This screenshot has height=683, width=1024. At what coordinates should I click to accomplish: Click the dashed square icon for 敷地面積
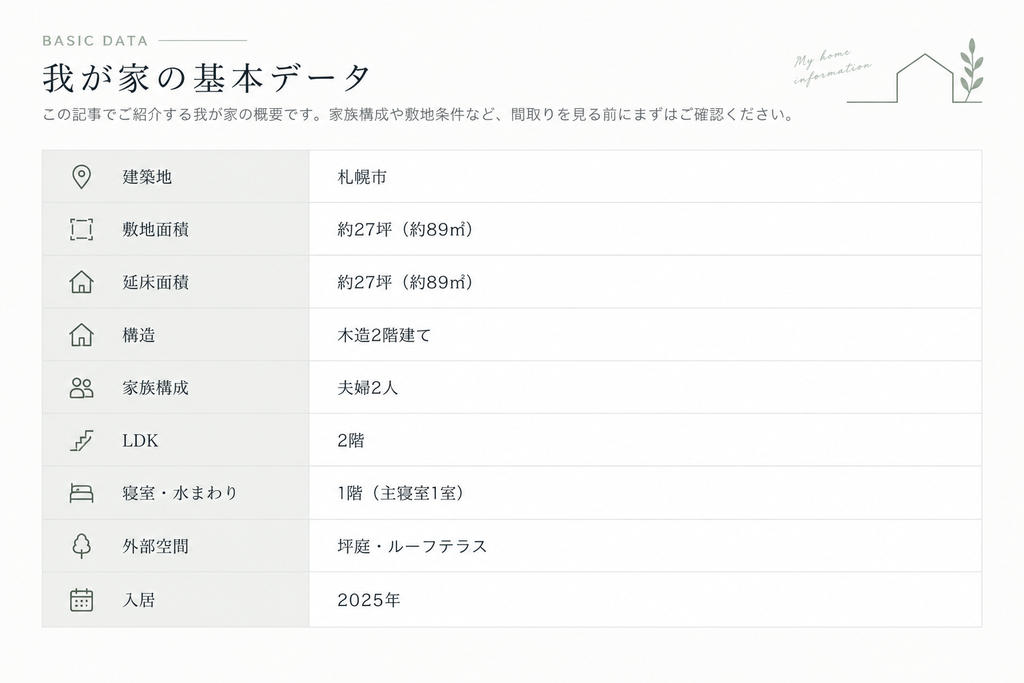(x=81, y=230)
